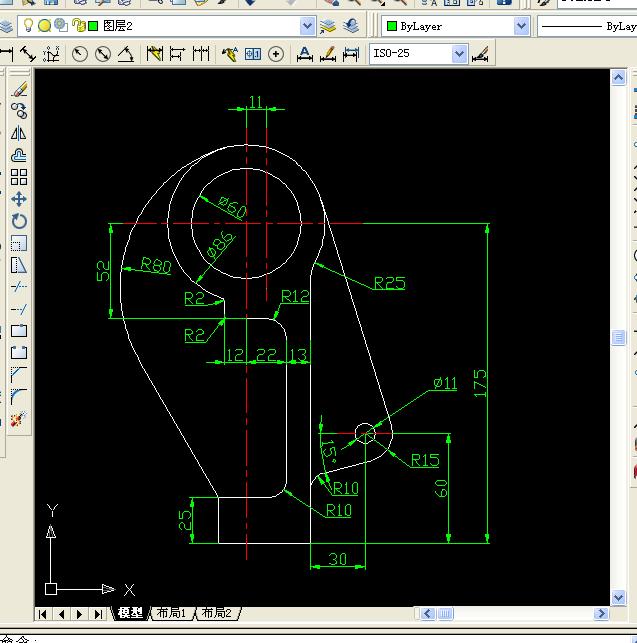Select the Explode tool
637x643 pixels.
pos(19,419)
